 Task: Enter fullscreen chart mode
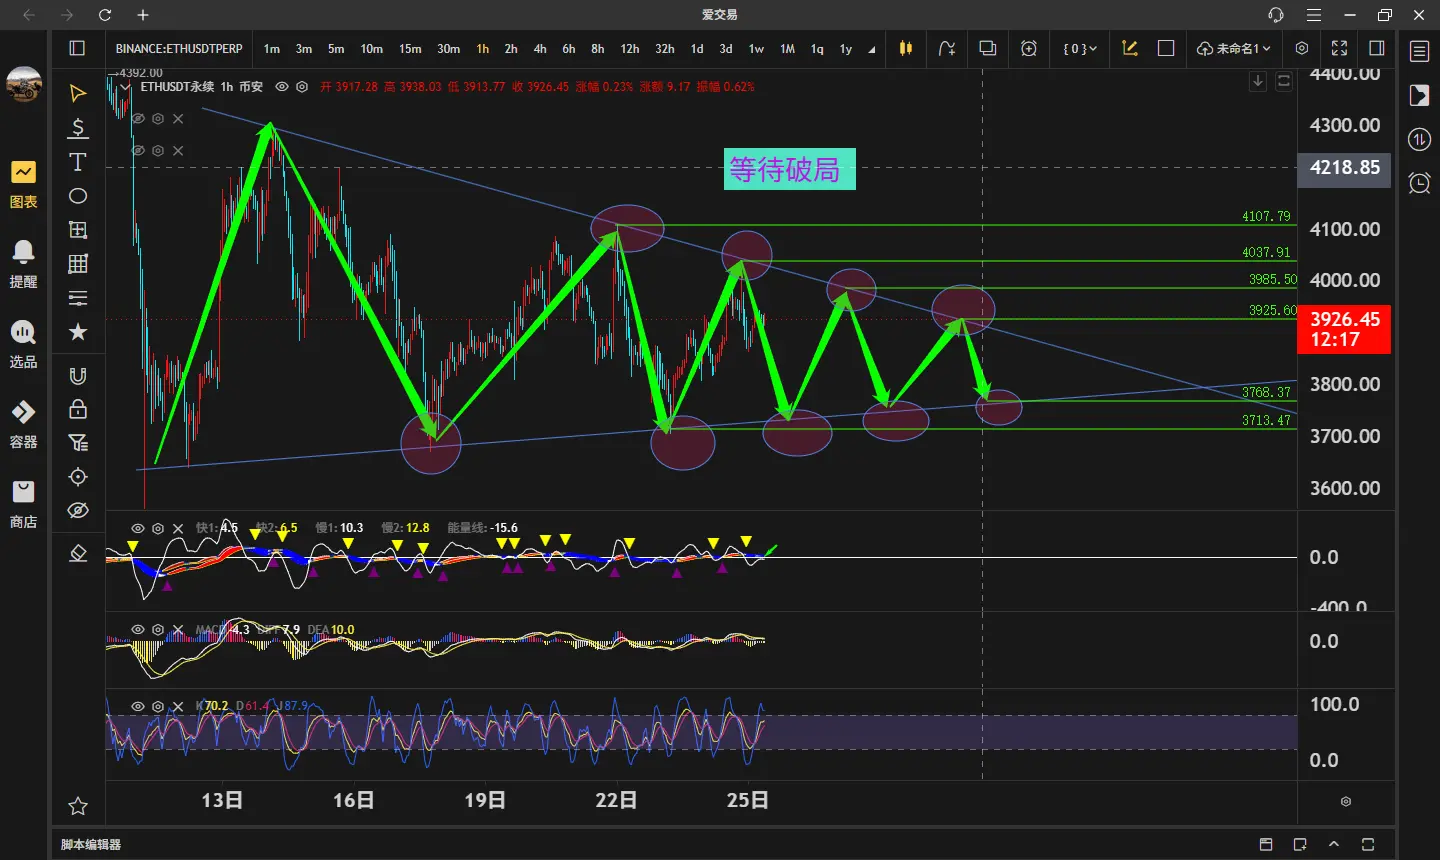(x=1340, y=48)
